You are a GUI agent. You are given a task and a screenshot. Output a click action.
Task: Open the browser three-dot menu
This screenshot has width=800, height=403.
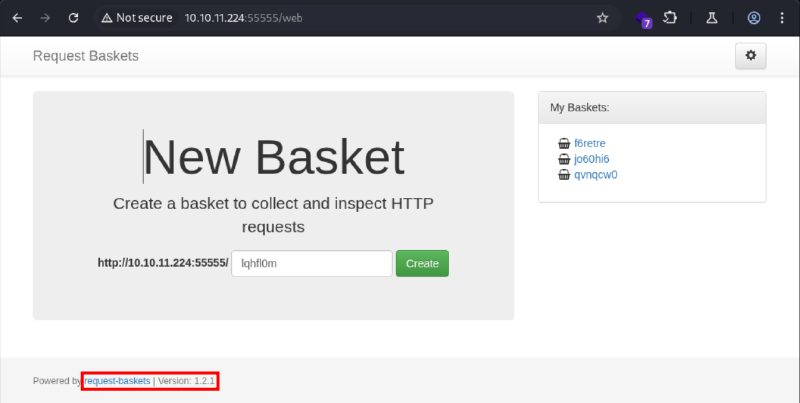pyautogui.click(x=782, y=18)
